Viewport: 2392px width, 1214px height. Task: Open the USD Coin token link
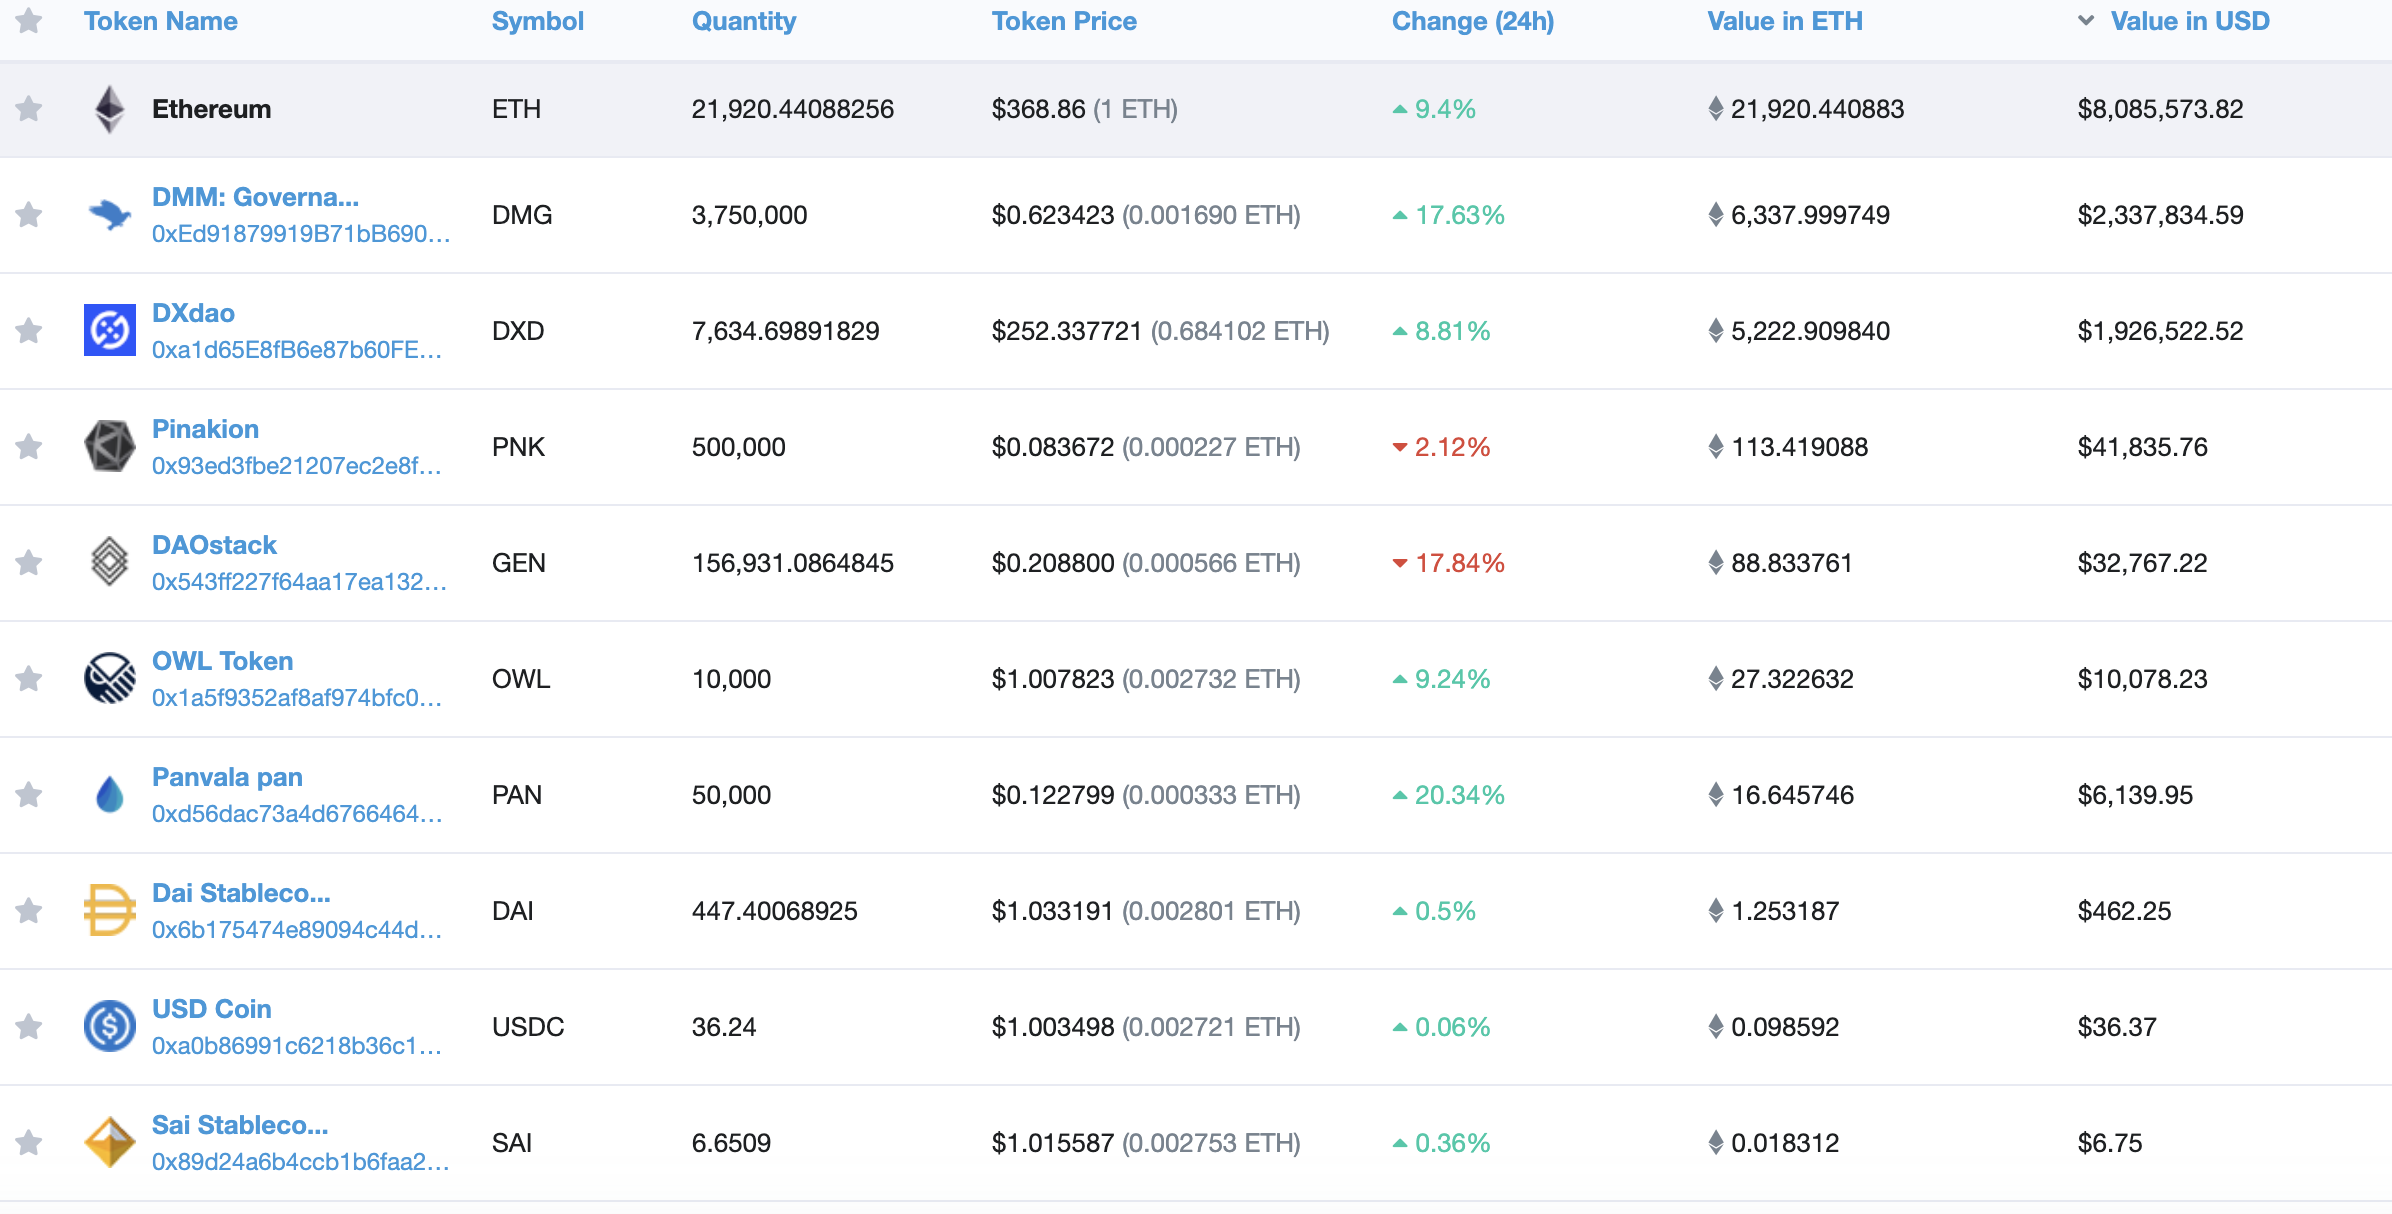(212, 1009)
